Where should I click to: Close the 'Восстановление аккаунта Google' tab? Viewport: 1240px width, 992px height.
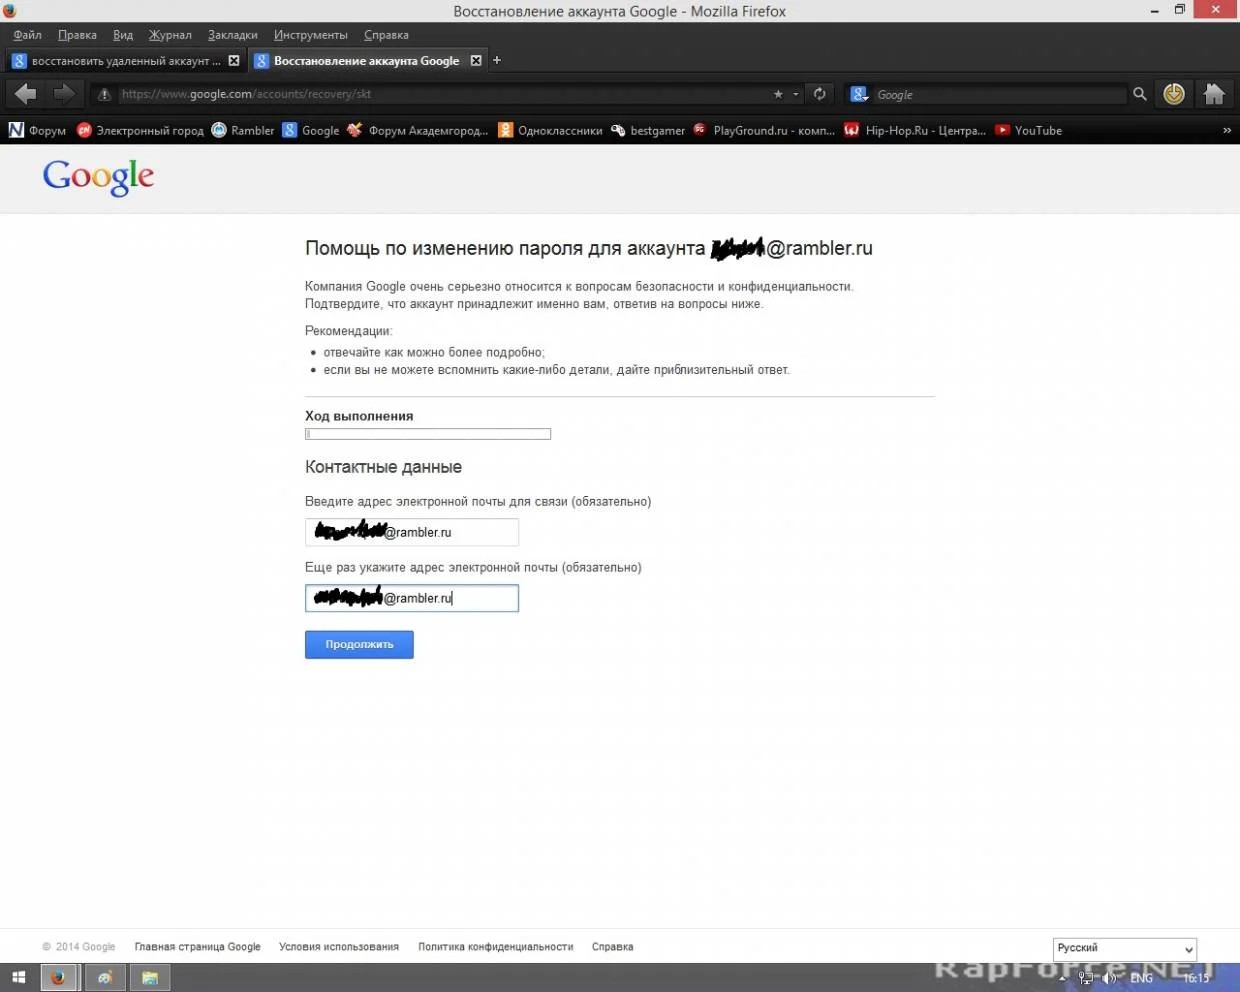coord(476,61)
